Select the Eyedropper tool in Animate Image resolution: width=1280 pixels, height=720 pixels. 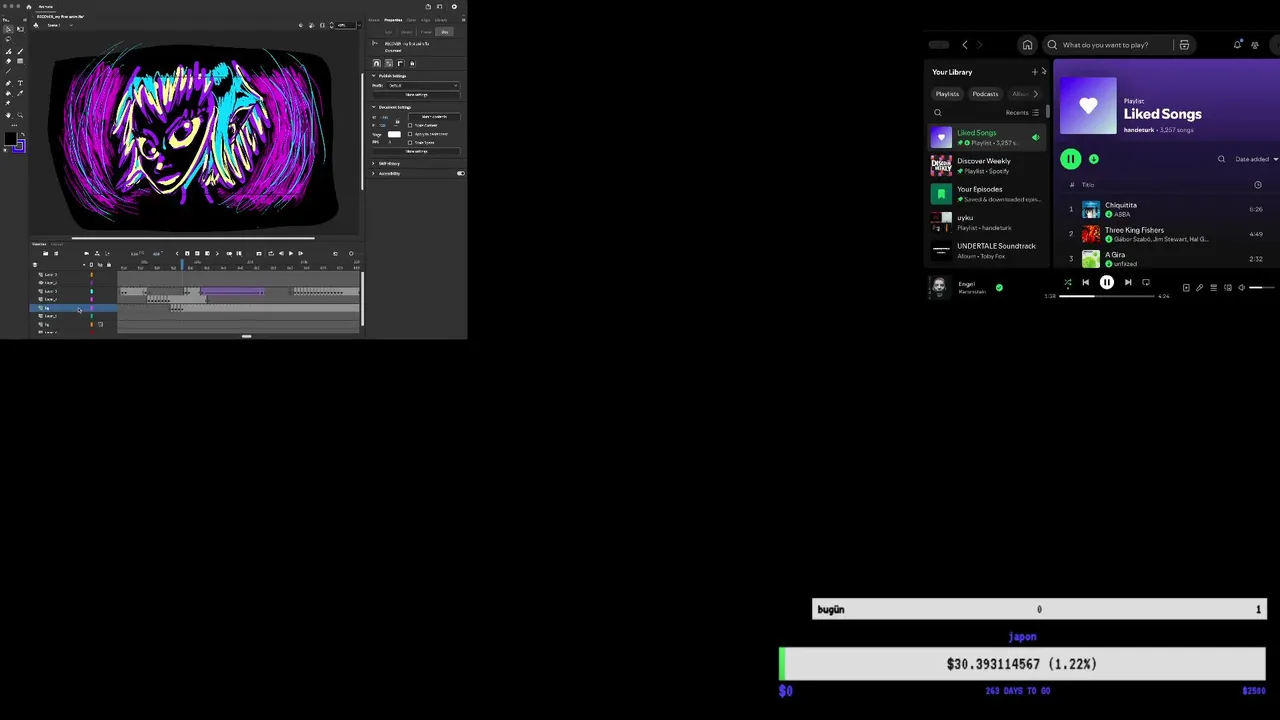tap(20, 93)
